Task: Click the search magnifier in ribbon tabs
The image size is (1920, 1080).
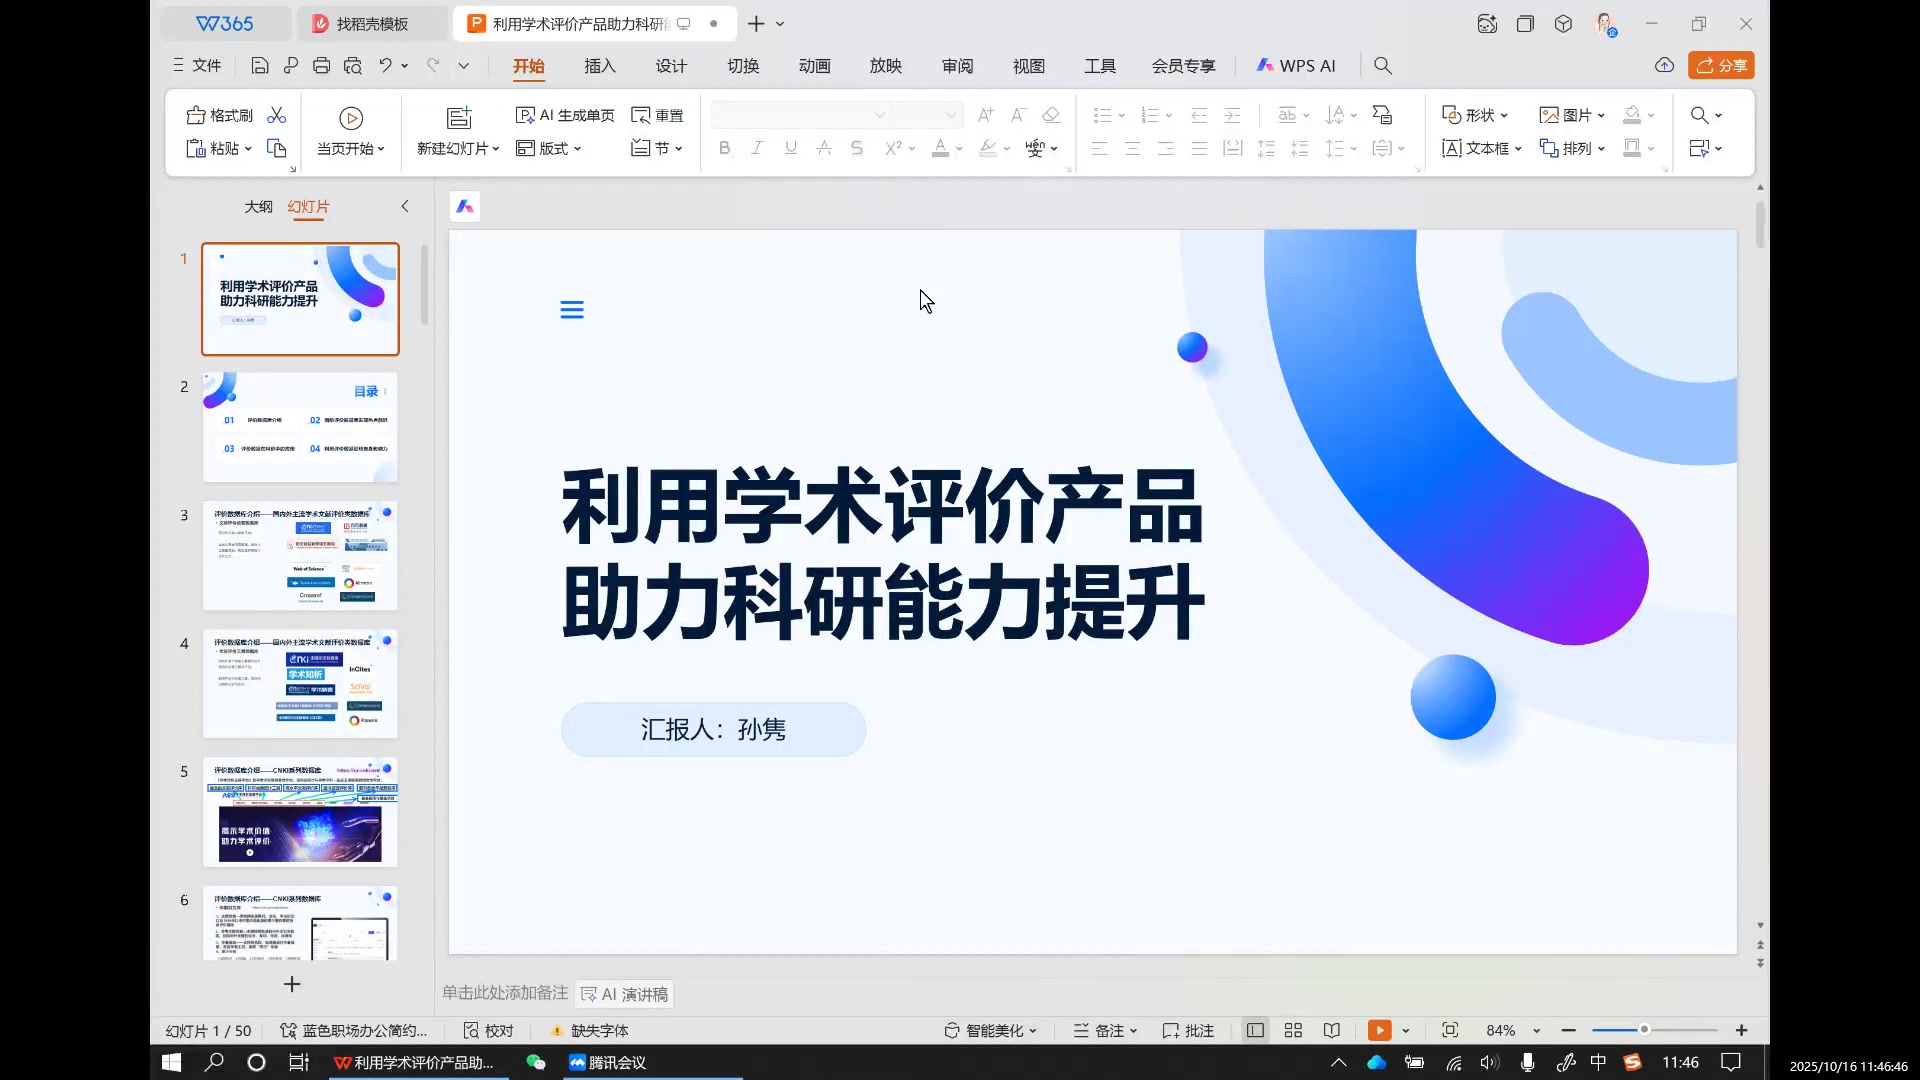Action: [x=1383, y=66]
